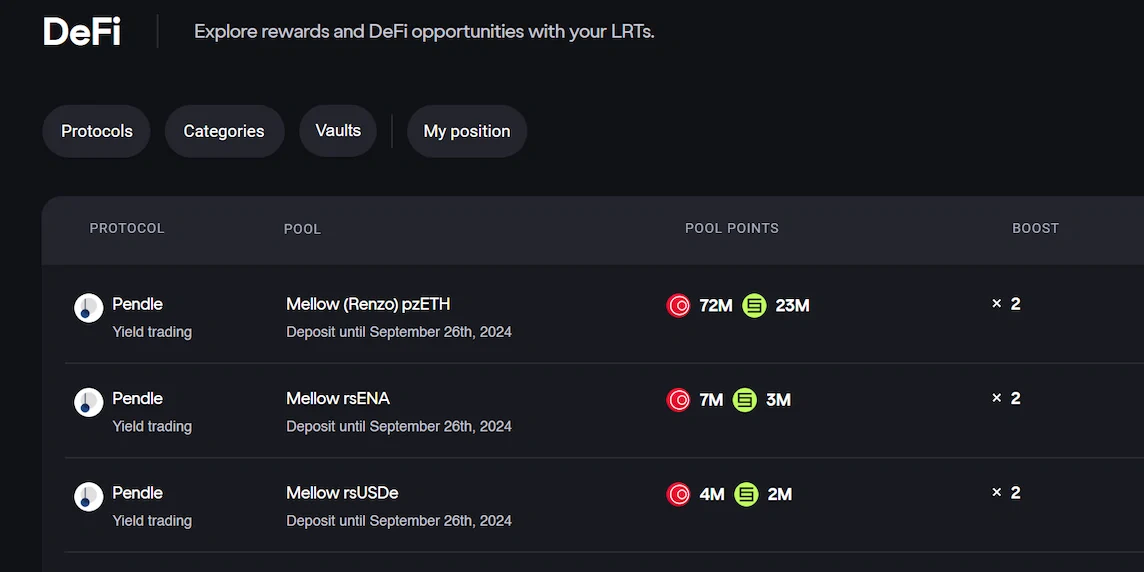Click Pendle icon in the pzETH row
The image size is (1144, 572).
click(x=89, y=308)
